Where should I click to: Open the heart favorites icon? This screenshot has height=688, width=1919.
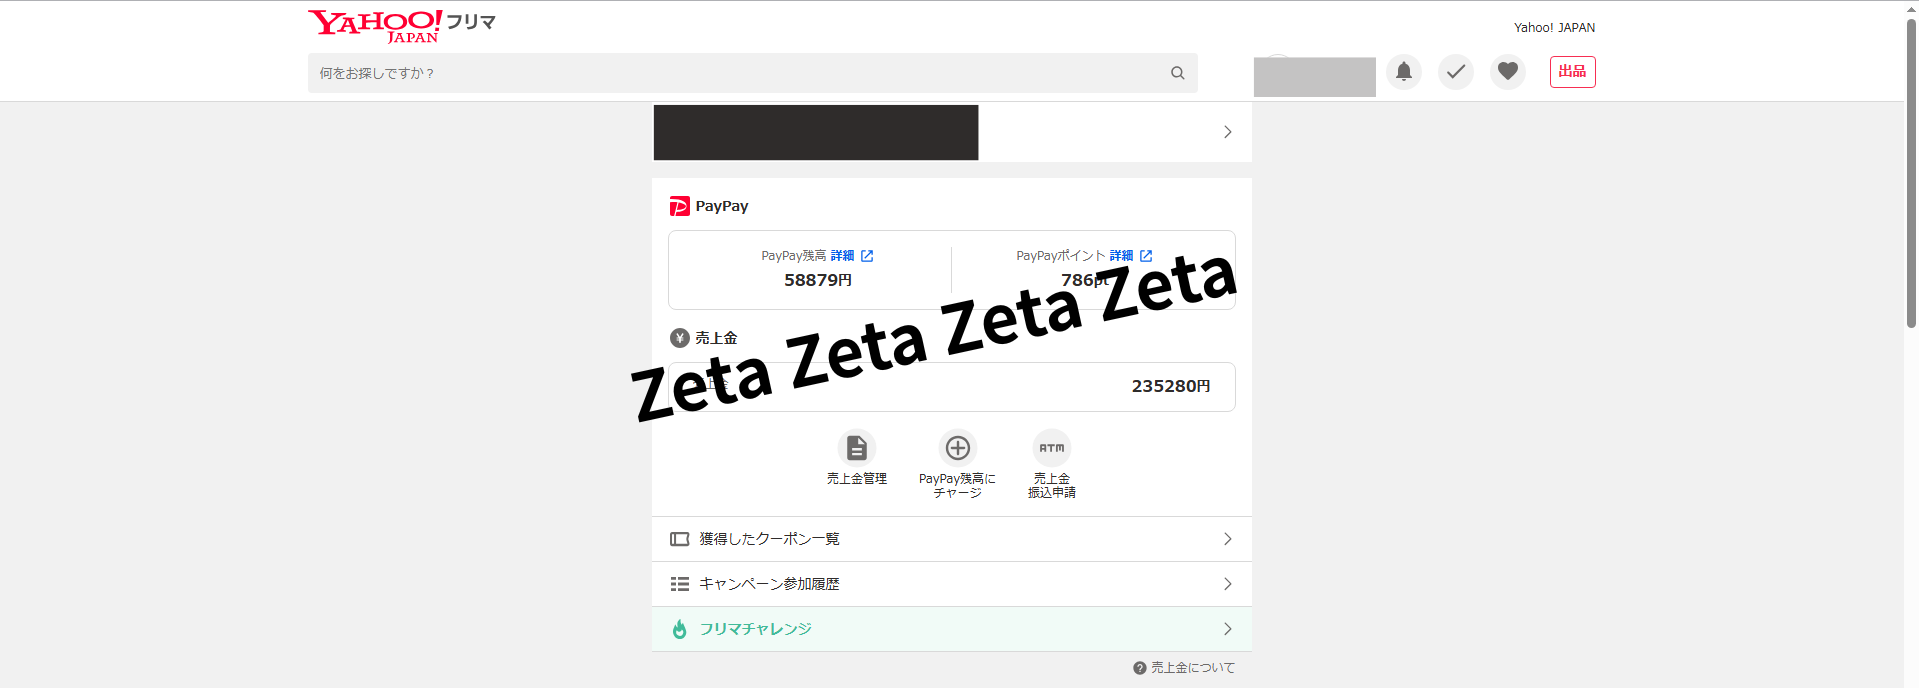click(x=1508, y=72)
